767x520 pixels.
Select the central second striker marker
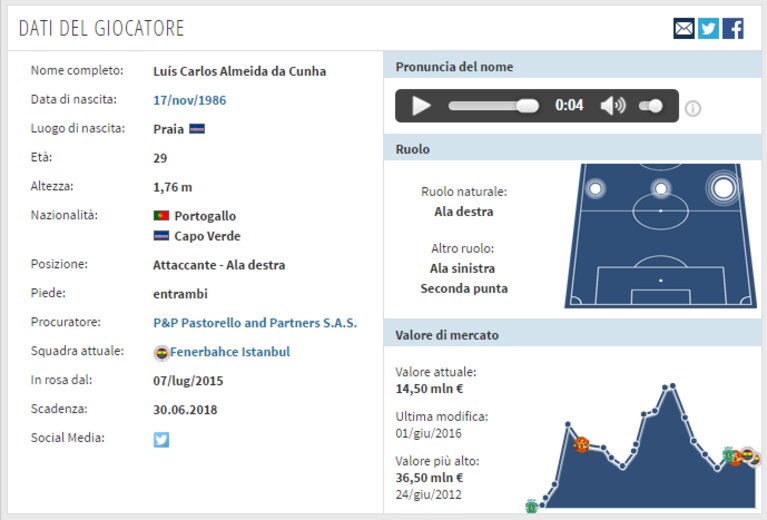[x=661, y=188]
